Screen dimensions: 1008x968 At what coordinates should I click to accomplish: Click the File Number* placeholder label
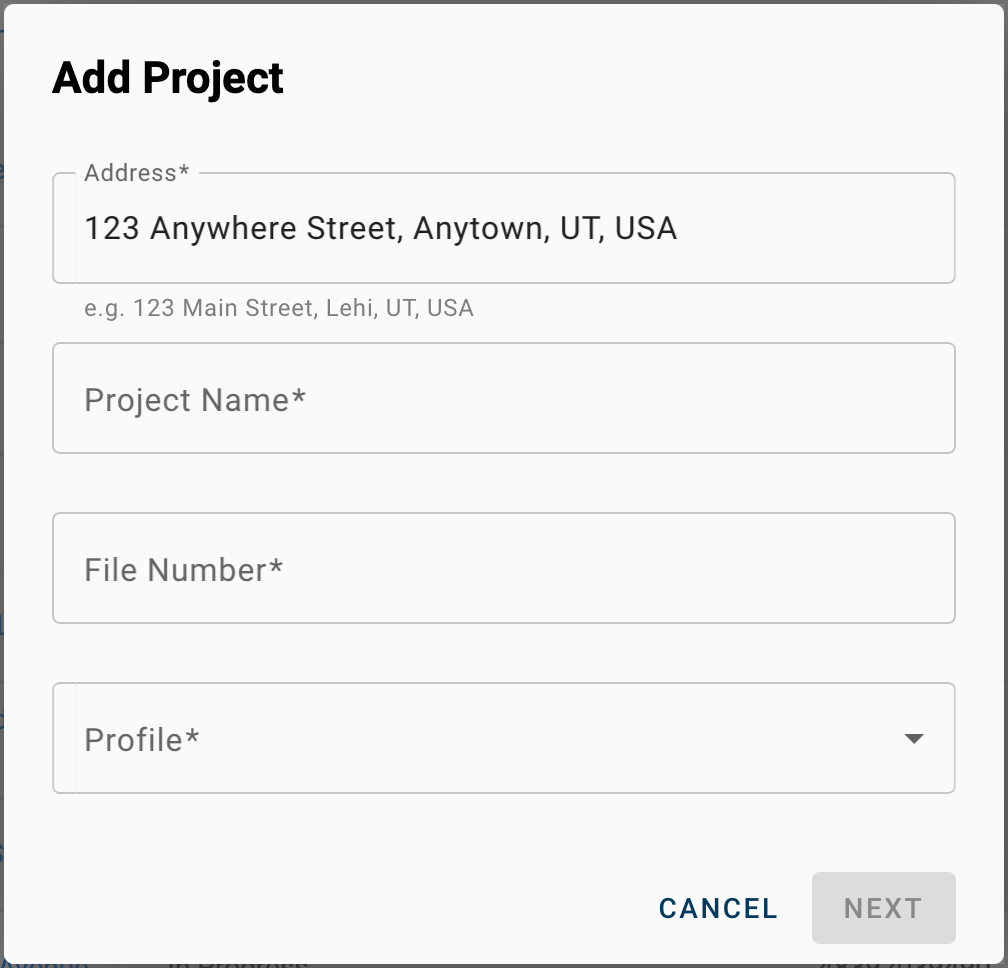[184, 569]
